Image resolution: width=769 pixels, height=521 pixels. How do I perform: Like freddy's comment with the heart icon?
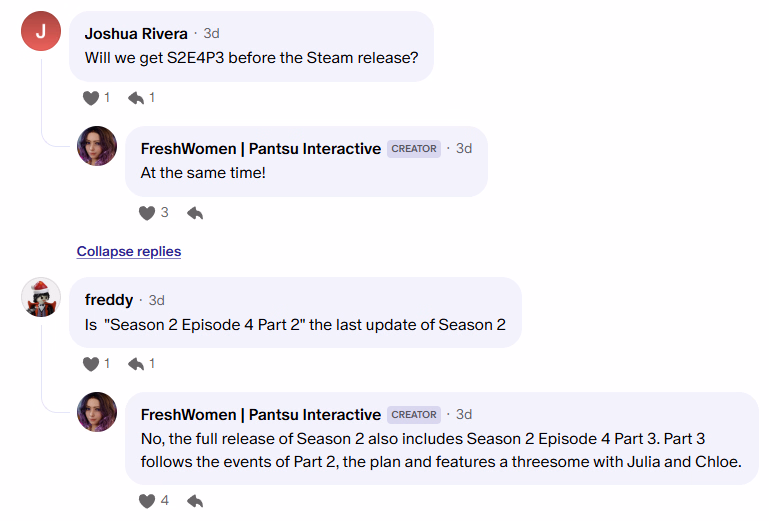click(91, 364)
